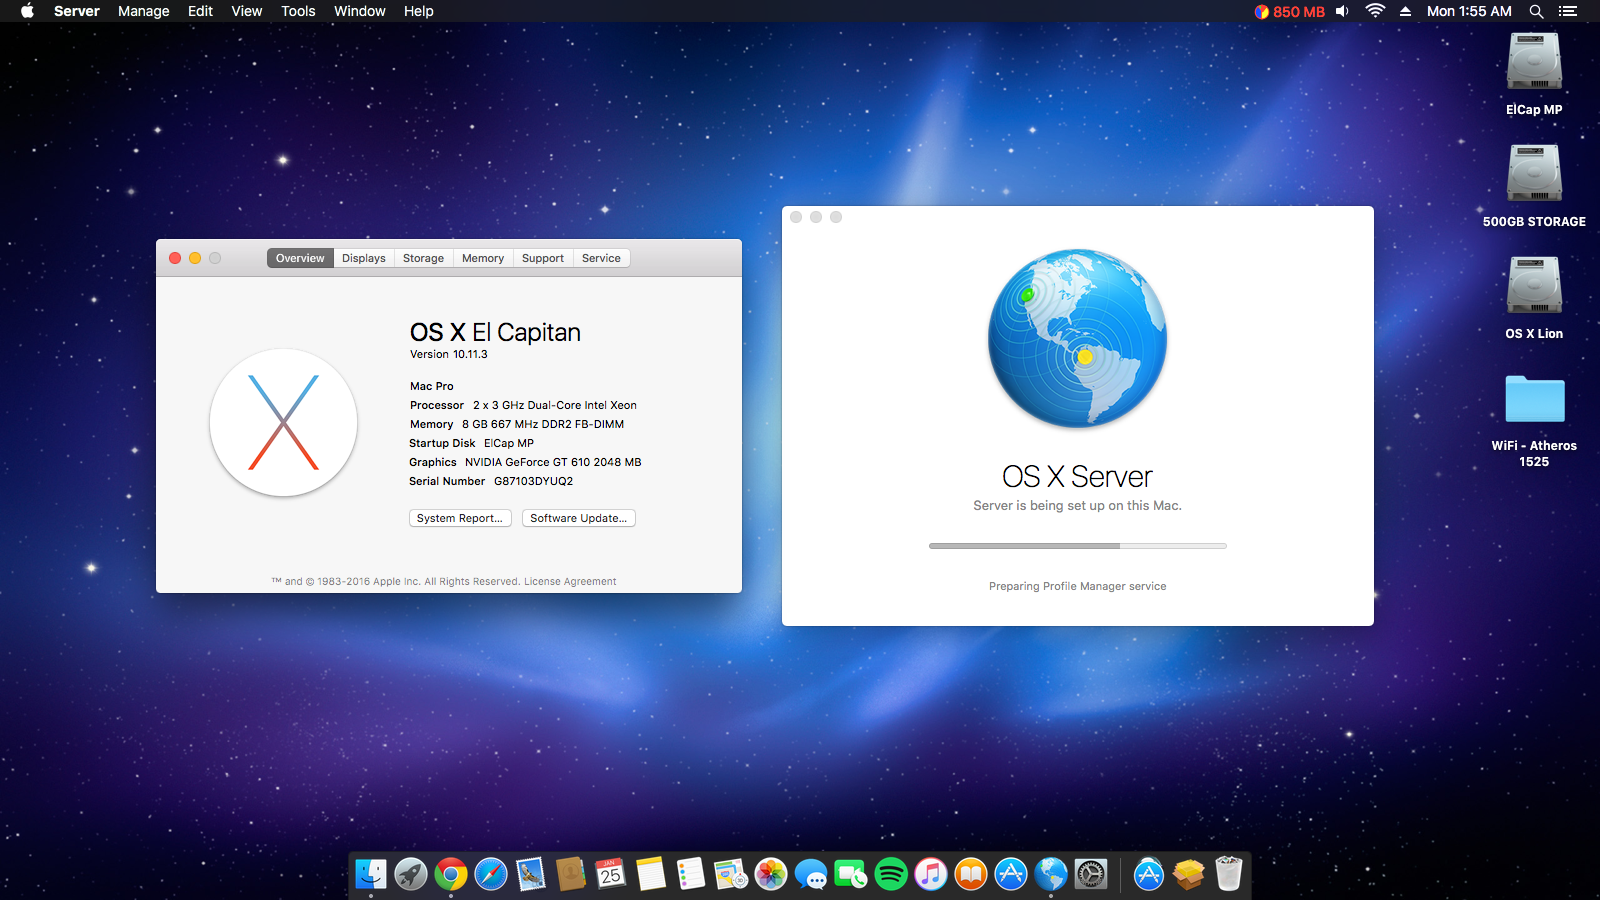Launch Spotify from the Dock
This screenshot has width=1600, height=900.
pyautogui.click(x=891, y=875)
